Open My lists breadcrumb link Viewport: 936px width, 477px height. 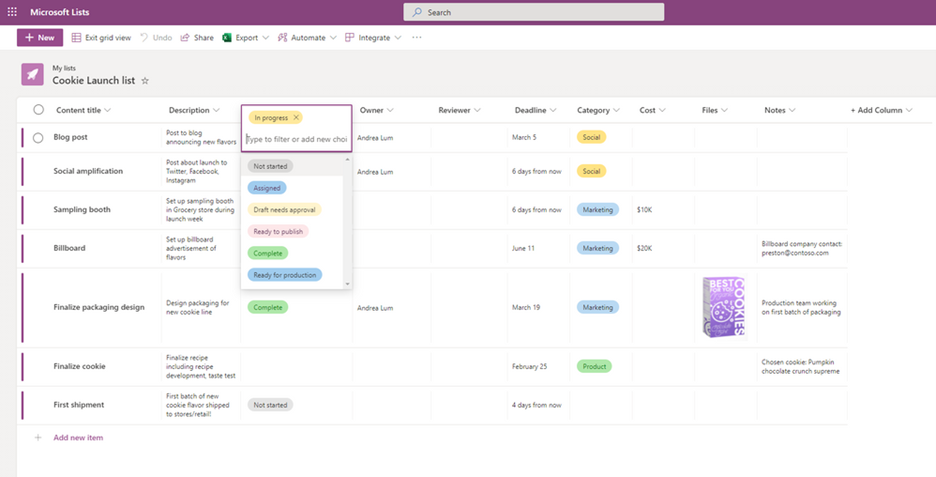64,68
